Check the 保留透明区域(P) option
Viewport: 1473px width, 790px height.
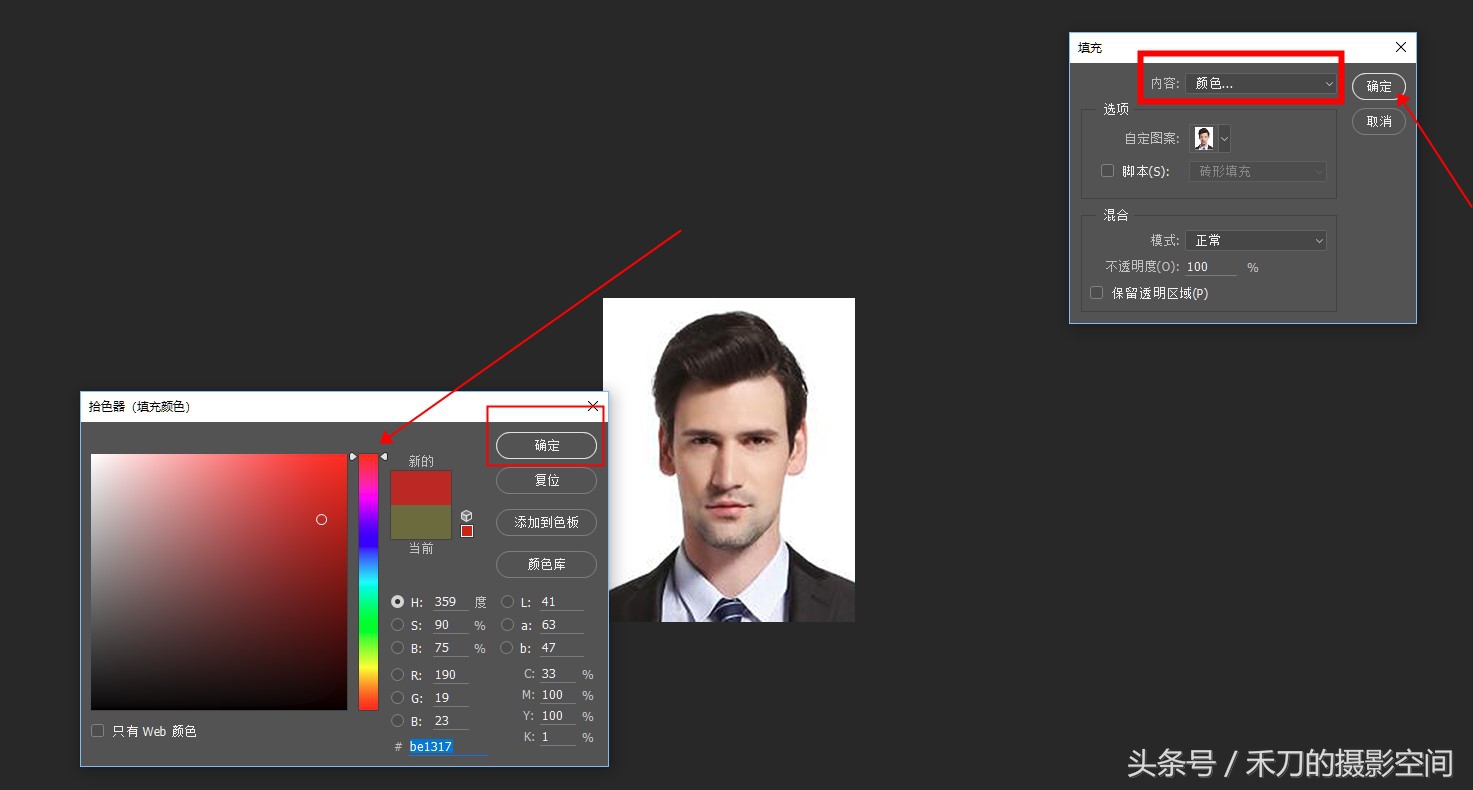[x=1097, y=293]
